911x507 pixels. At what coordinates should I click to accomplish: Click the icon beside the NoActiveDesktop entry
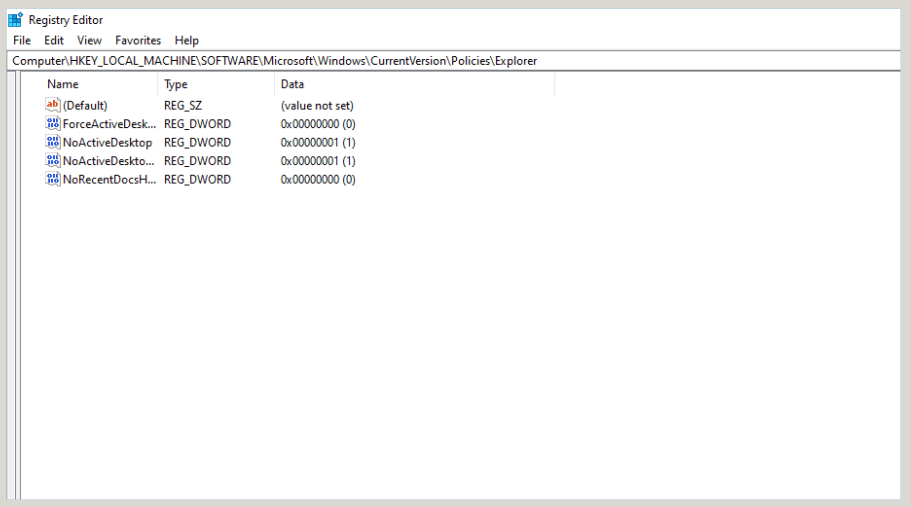coord(53,142)
